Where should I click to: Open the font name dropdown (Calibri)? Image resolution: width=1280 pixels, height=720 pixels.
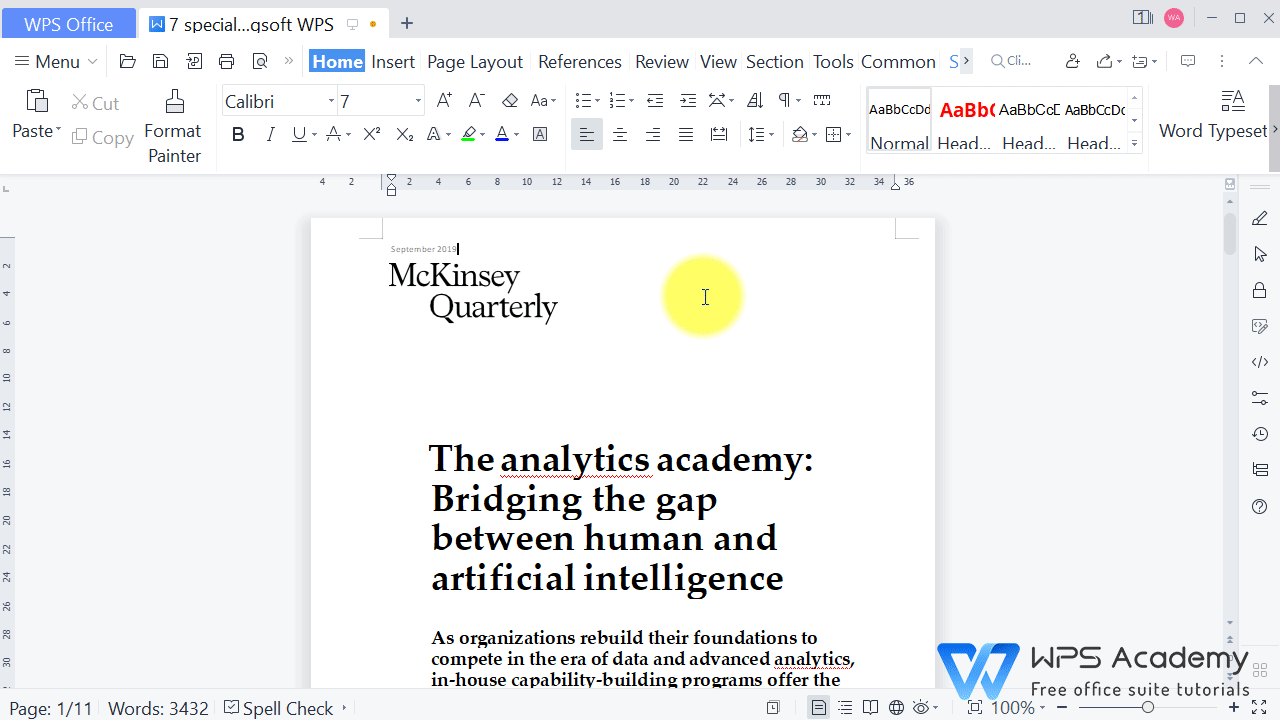click(x=331, y=101)
